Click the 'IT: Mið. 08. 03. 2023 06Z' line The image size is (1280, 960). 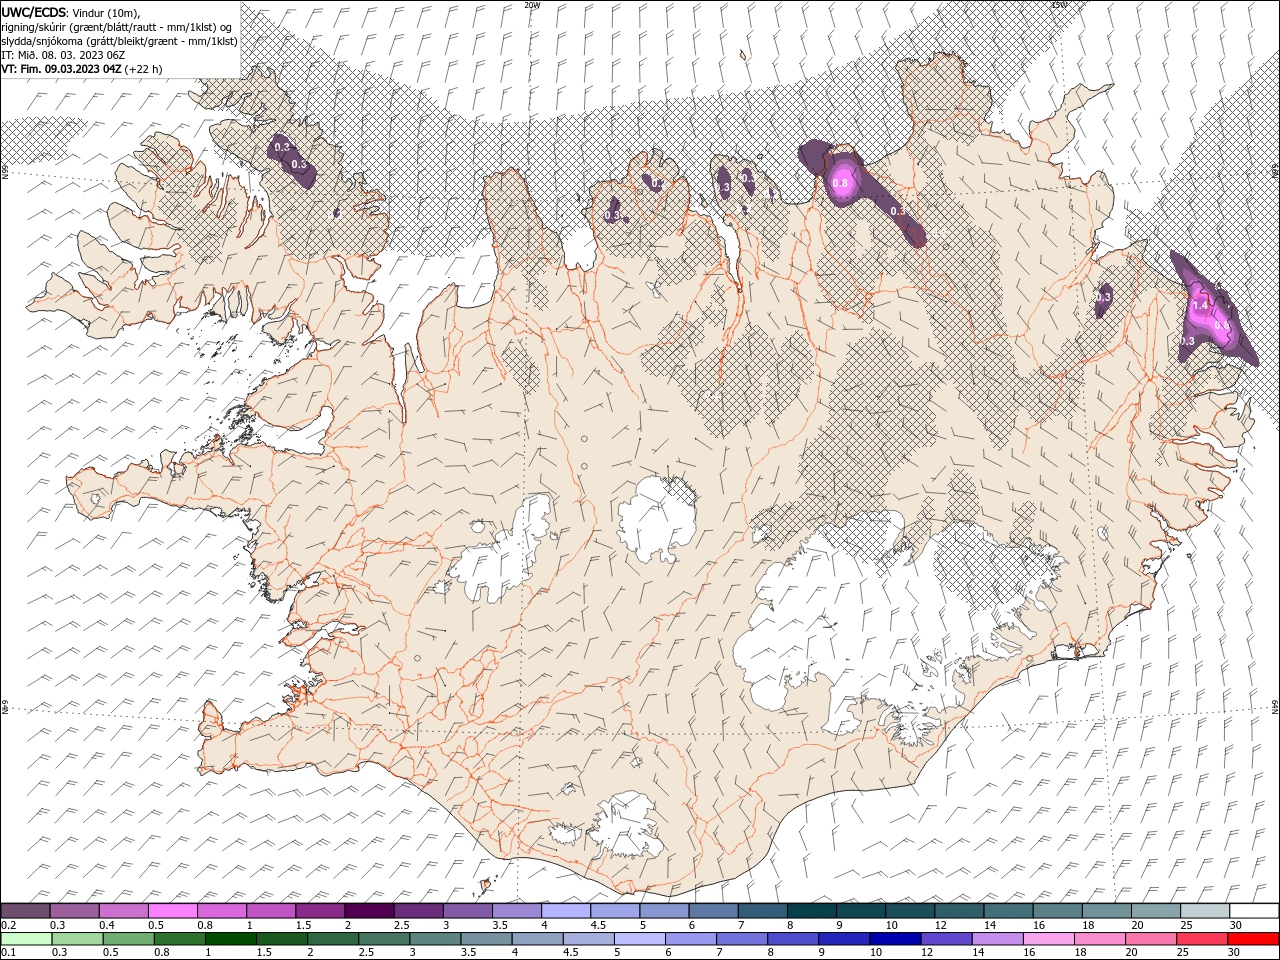tap(61, 55)
